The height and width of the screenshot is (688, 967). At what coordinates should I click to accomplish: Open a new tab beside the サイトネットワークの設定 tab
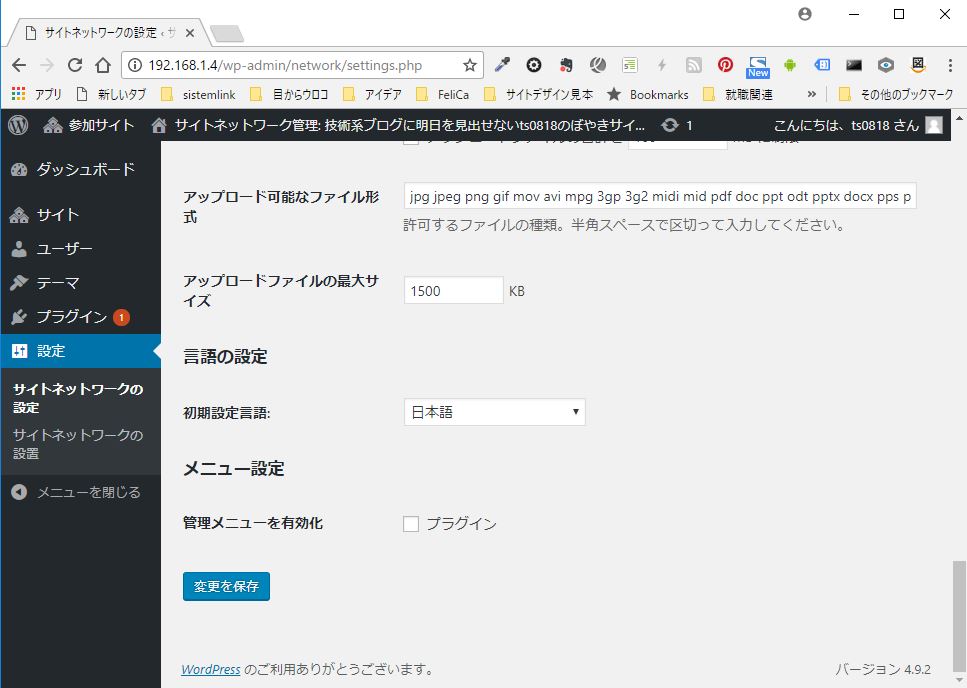pos(227,33)
